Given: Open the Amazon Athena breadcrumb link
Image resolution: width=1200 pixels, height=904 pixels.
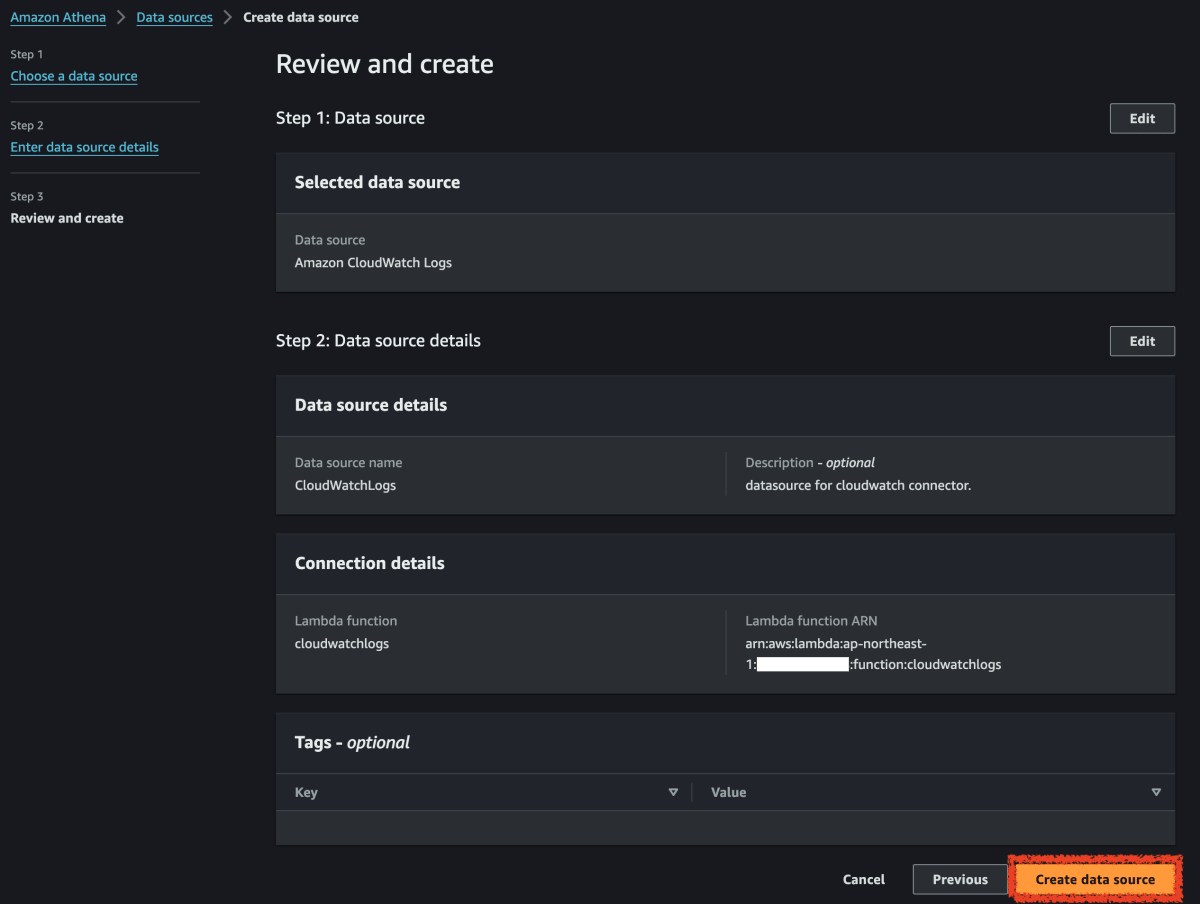Looking at the screenshot, I should 58,17.
